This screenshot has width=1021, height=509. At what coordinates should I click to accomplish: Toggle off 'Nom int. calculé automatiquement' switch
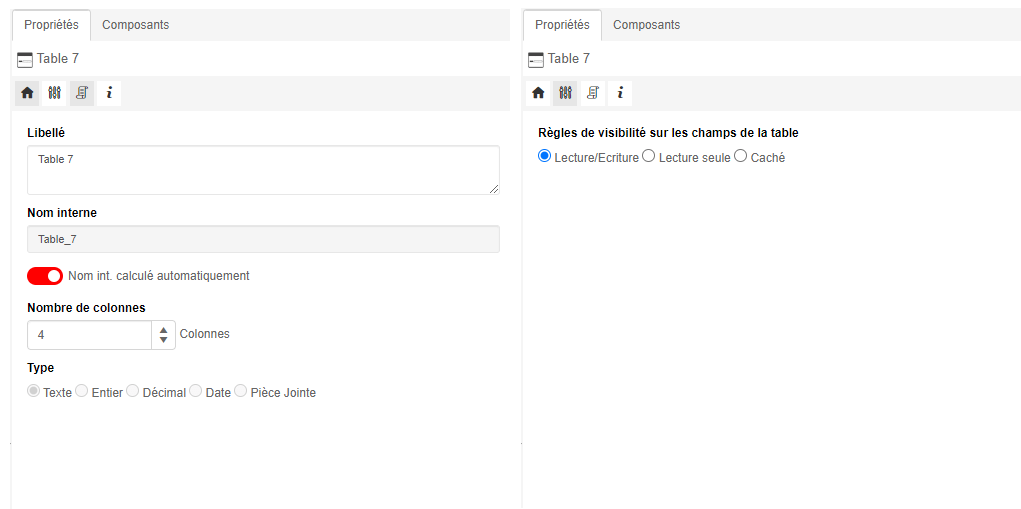pyautogui.click(x=45, y=276)
